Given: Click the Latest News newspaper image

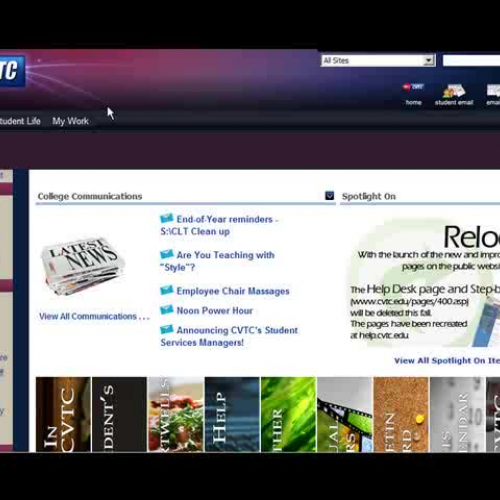Looking at the screenshot, I should pos(82,267).
